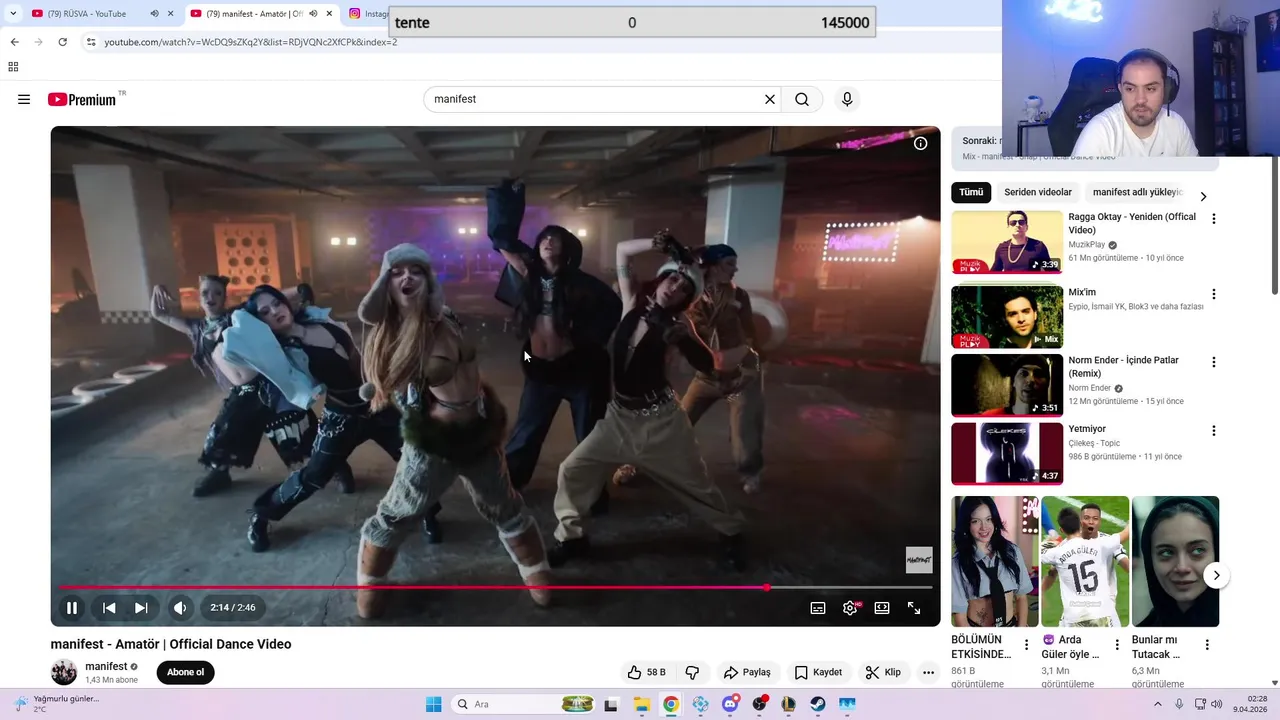1280x720 pixels.
Task: Open the Mix'im playlist thumbnail
Action: pyautogui.click(x=1007, y=317)
